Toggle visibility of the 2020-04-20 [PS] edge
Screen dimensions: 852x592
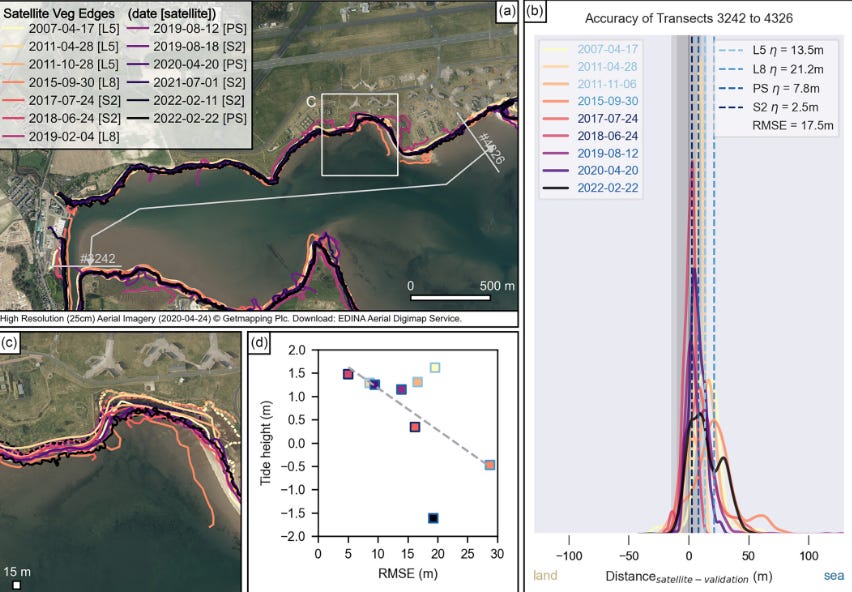(x=137, y=63)
